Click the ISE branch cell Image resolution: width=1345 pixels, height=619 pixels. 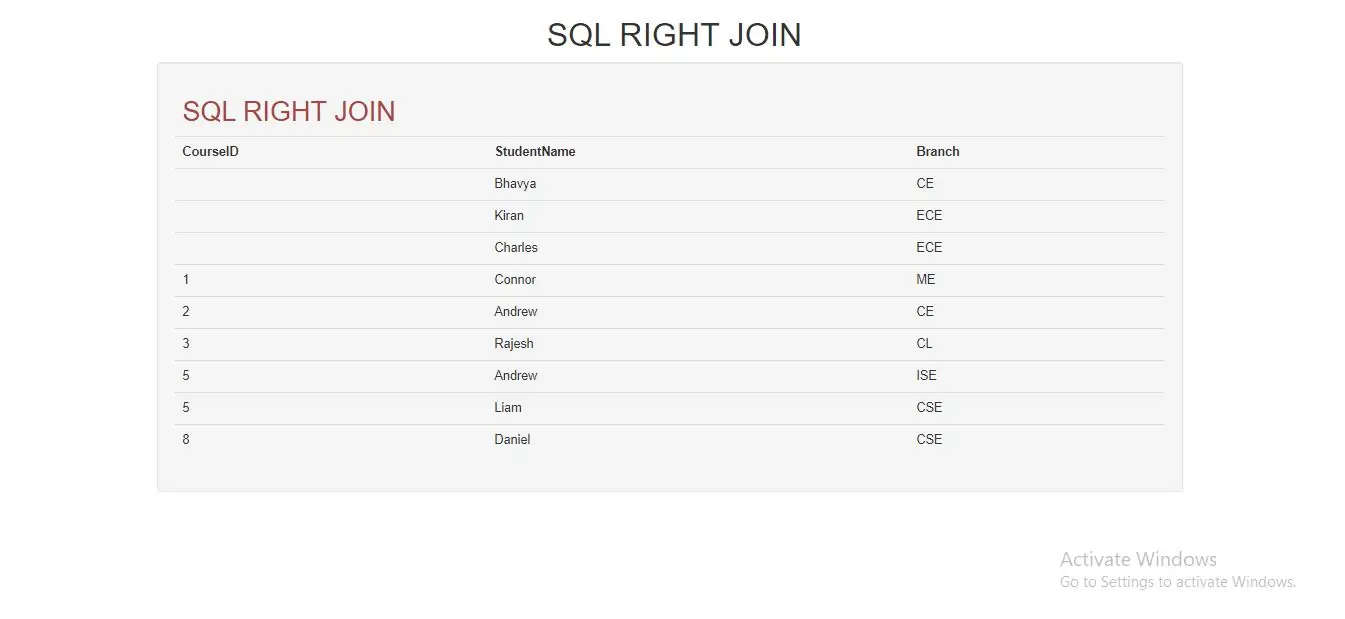927,376
